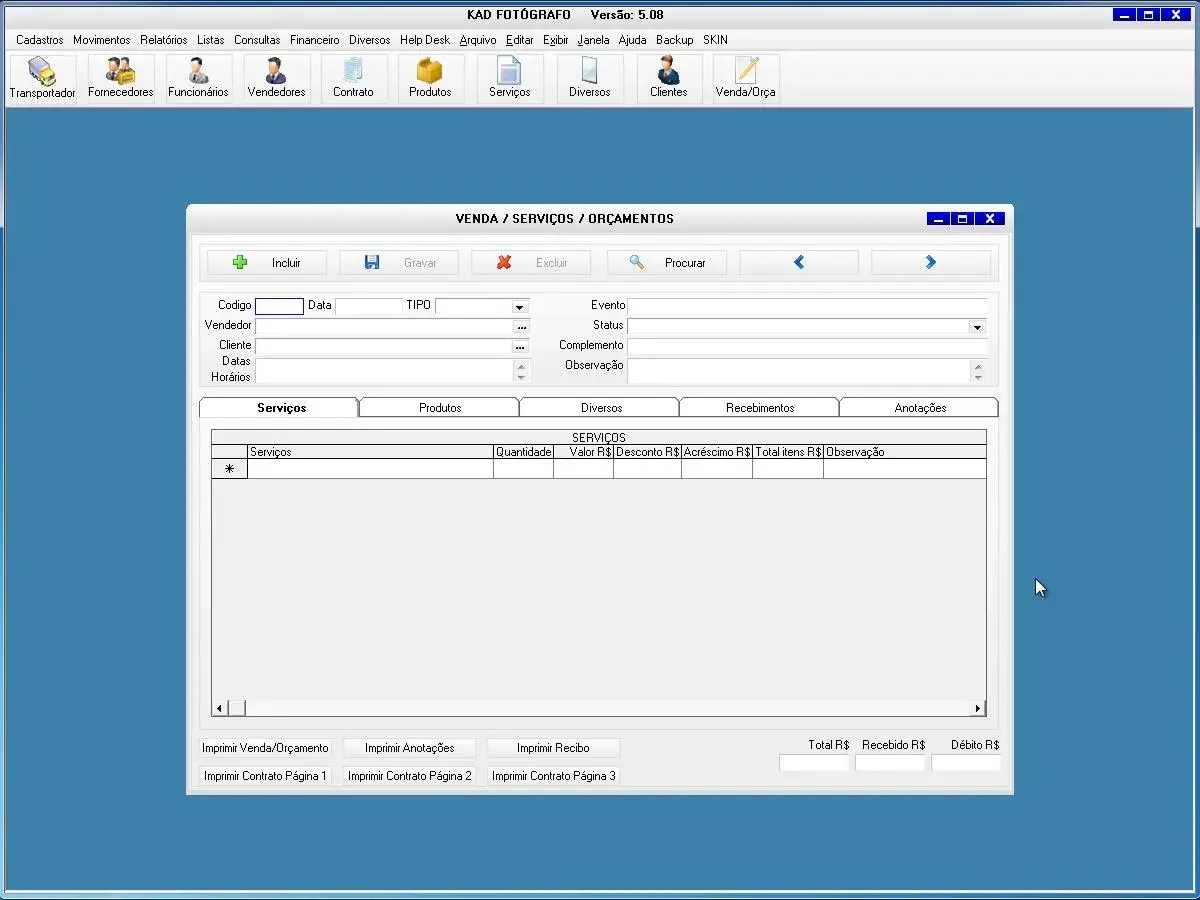Click the Procurar search button
1200x900 pixels.
(x=667, y=263)
